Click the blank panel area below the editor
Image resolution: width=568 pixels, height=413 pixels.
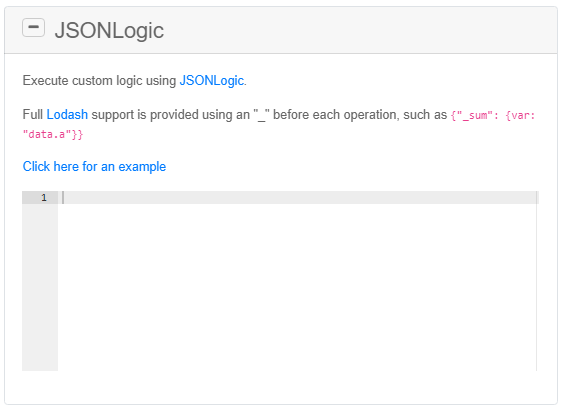click(x=281, y=387)
